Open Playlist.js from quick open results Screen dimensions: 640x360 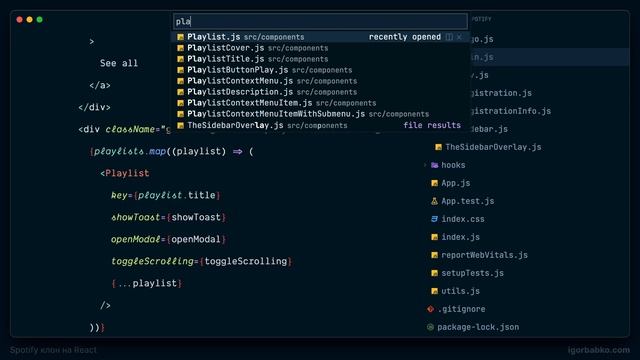320,37
